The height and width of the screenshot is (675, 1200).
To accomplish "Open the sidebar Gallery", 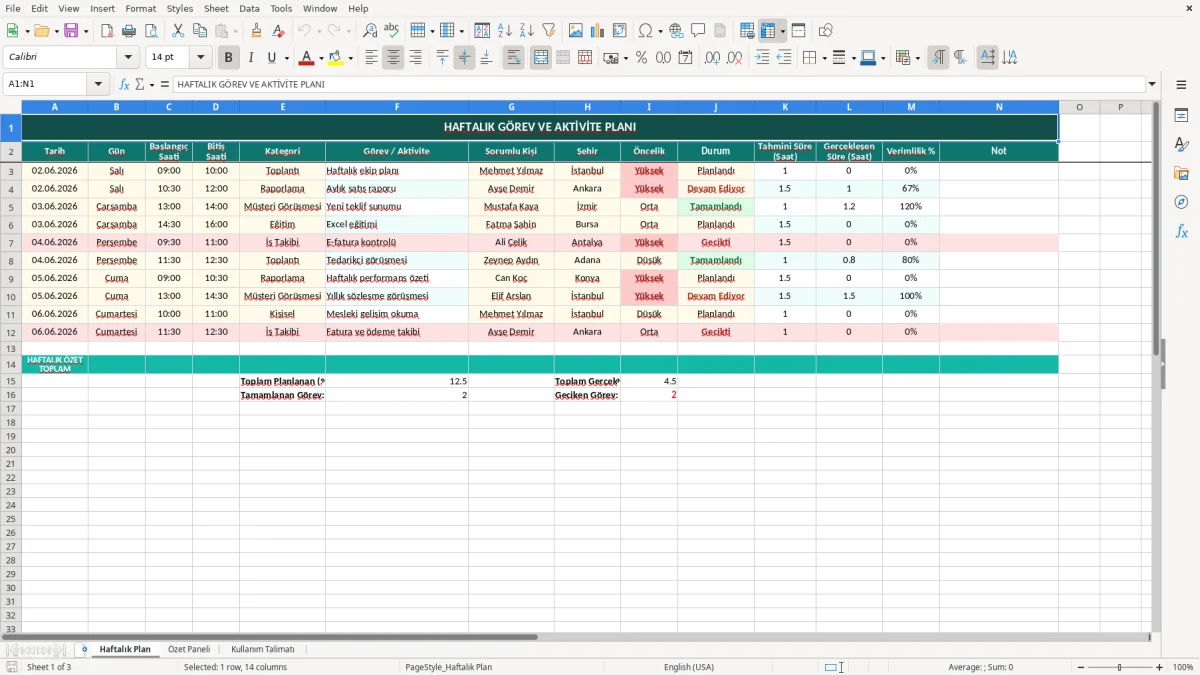I will tap(1181, 174).
